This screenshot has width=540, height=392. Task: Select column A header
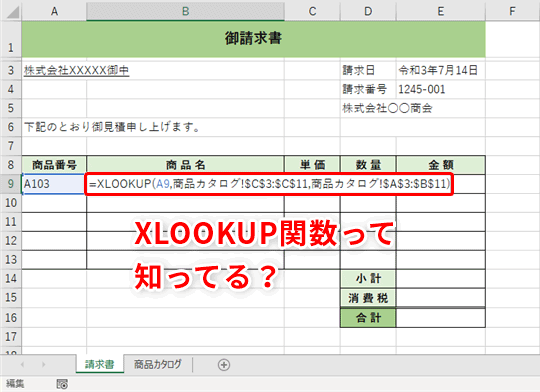[54, 11]
